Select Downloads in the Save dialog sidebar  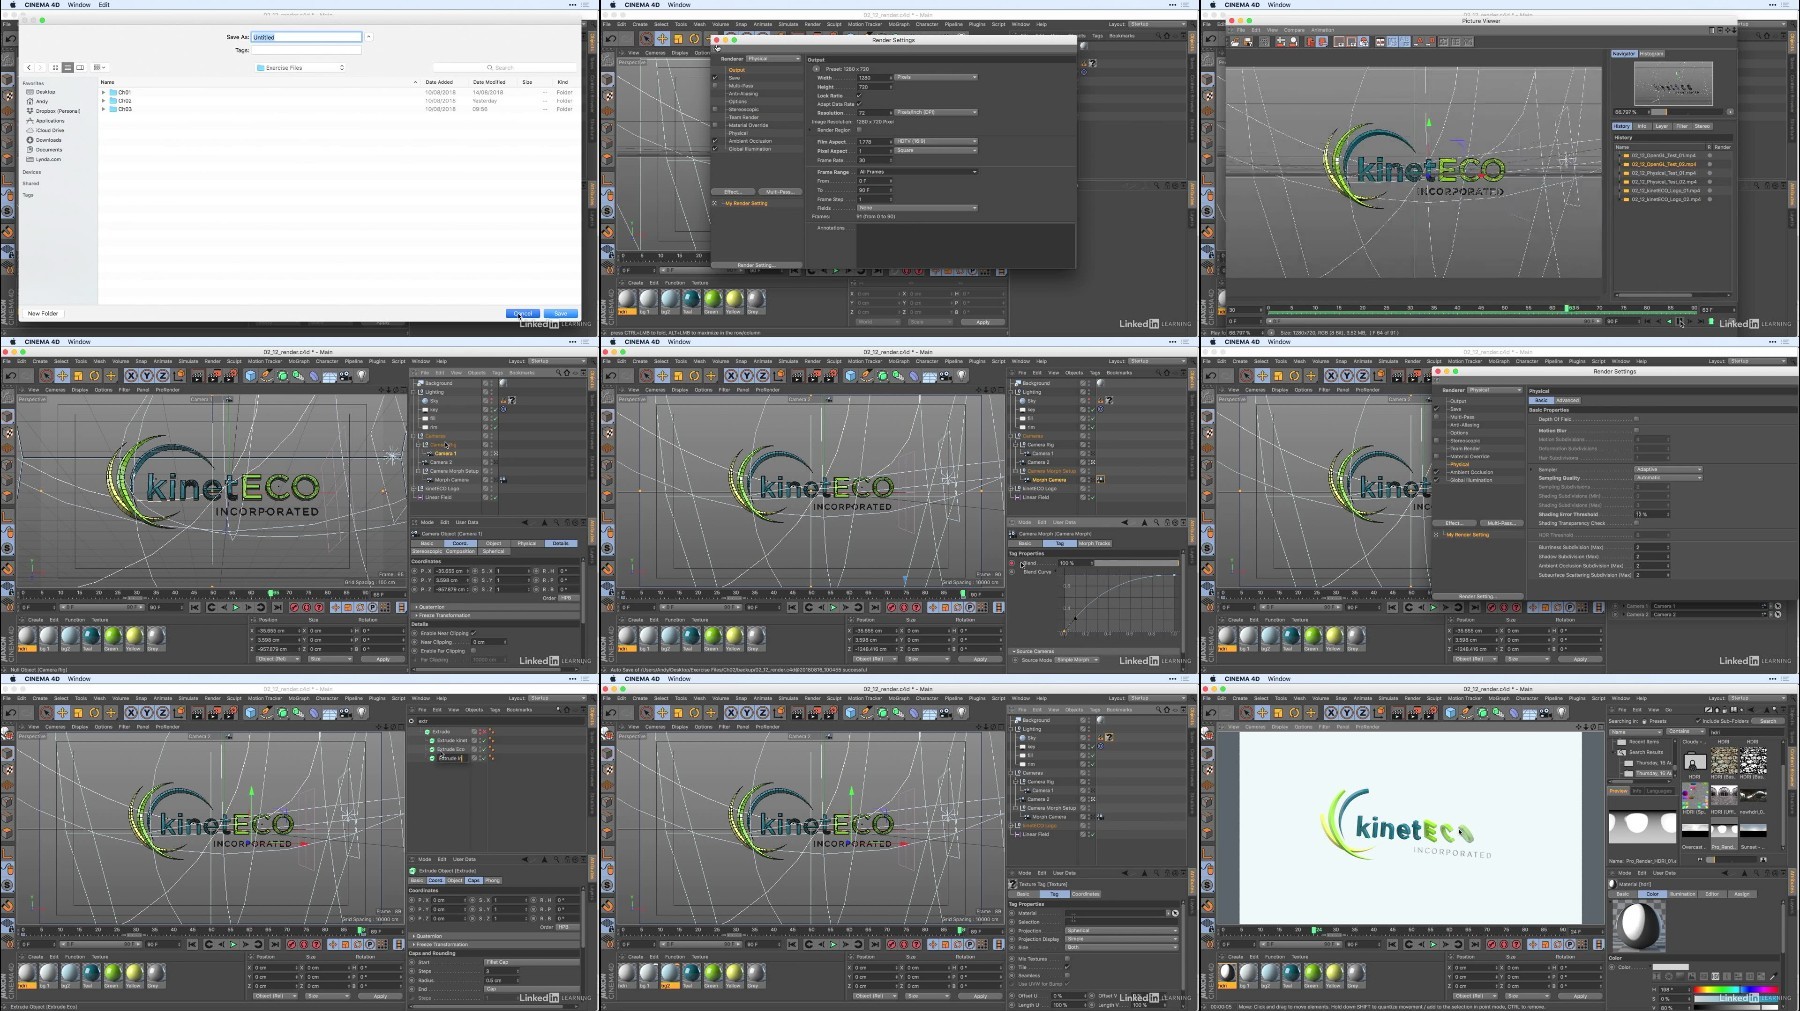(x=49, y=140)
